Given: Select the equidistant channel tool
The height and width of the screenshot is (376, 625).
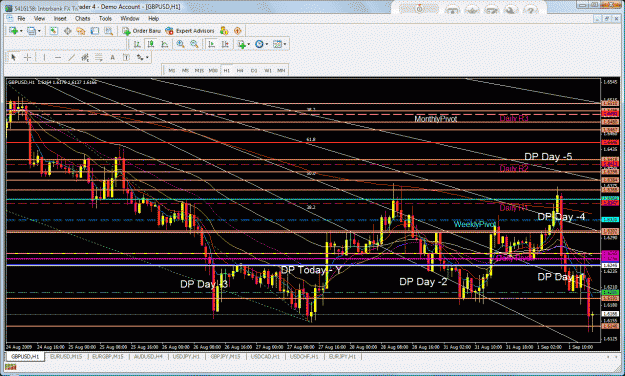Looking at the screenshot, I should click(x=85, y=57).
